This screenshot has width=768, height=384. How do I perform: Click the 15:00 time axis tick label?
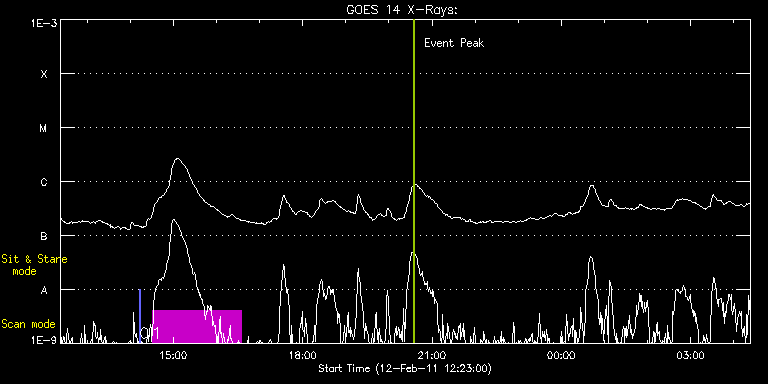click(173, 355)
